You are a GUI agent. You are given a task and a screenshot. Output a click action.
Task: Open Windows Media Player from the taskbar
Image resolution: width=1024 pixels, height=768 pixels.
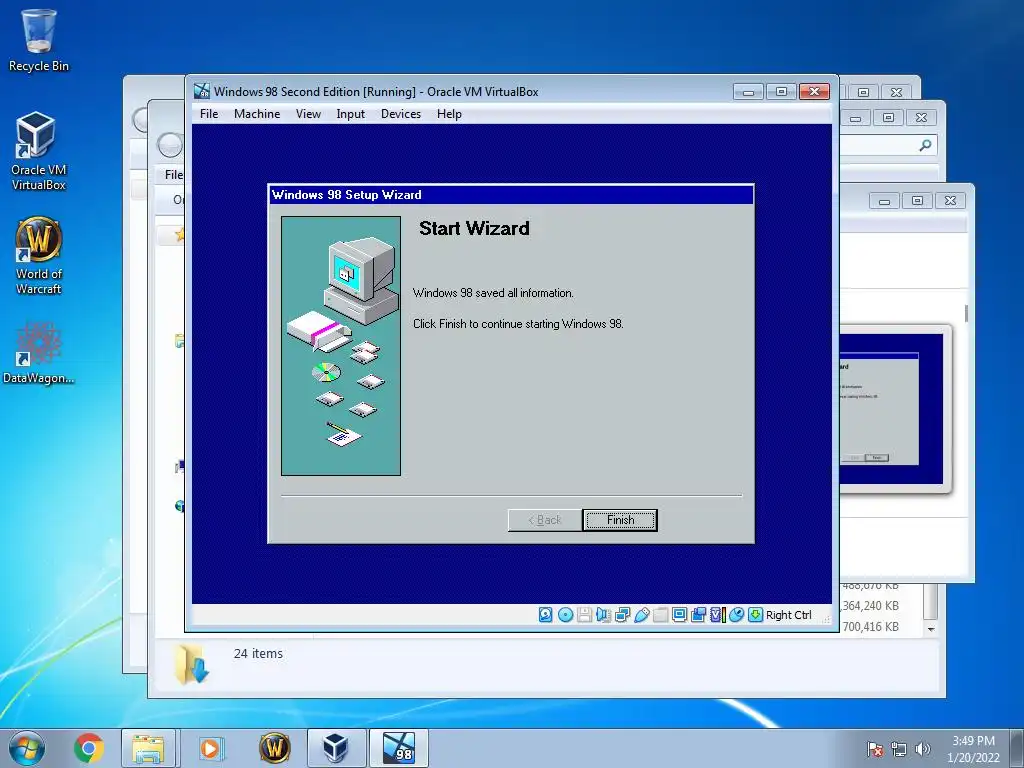[x=210, y=748]
